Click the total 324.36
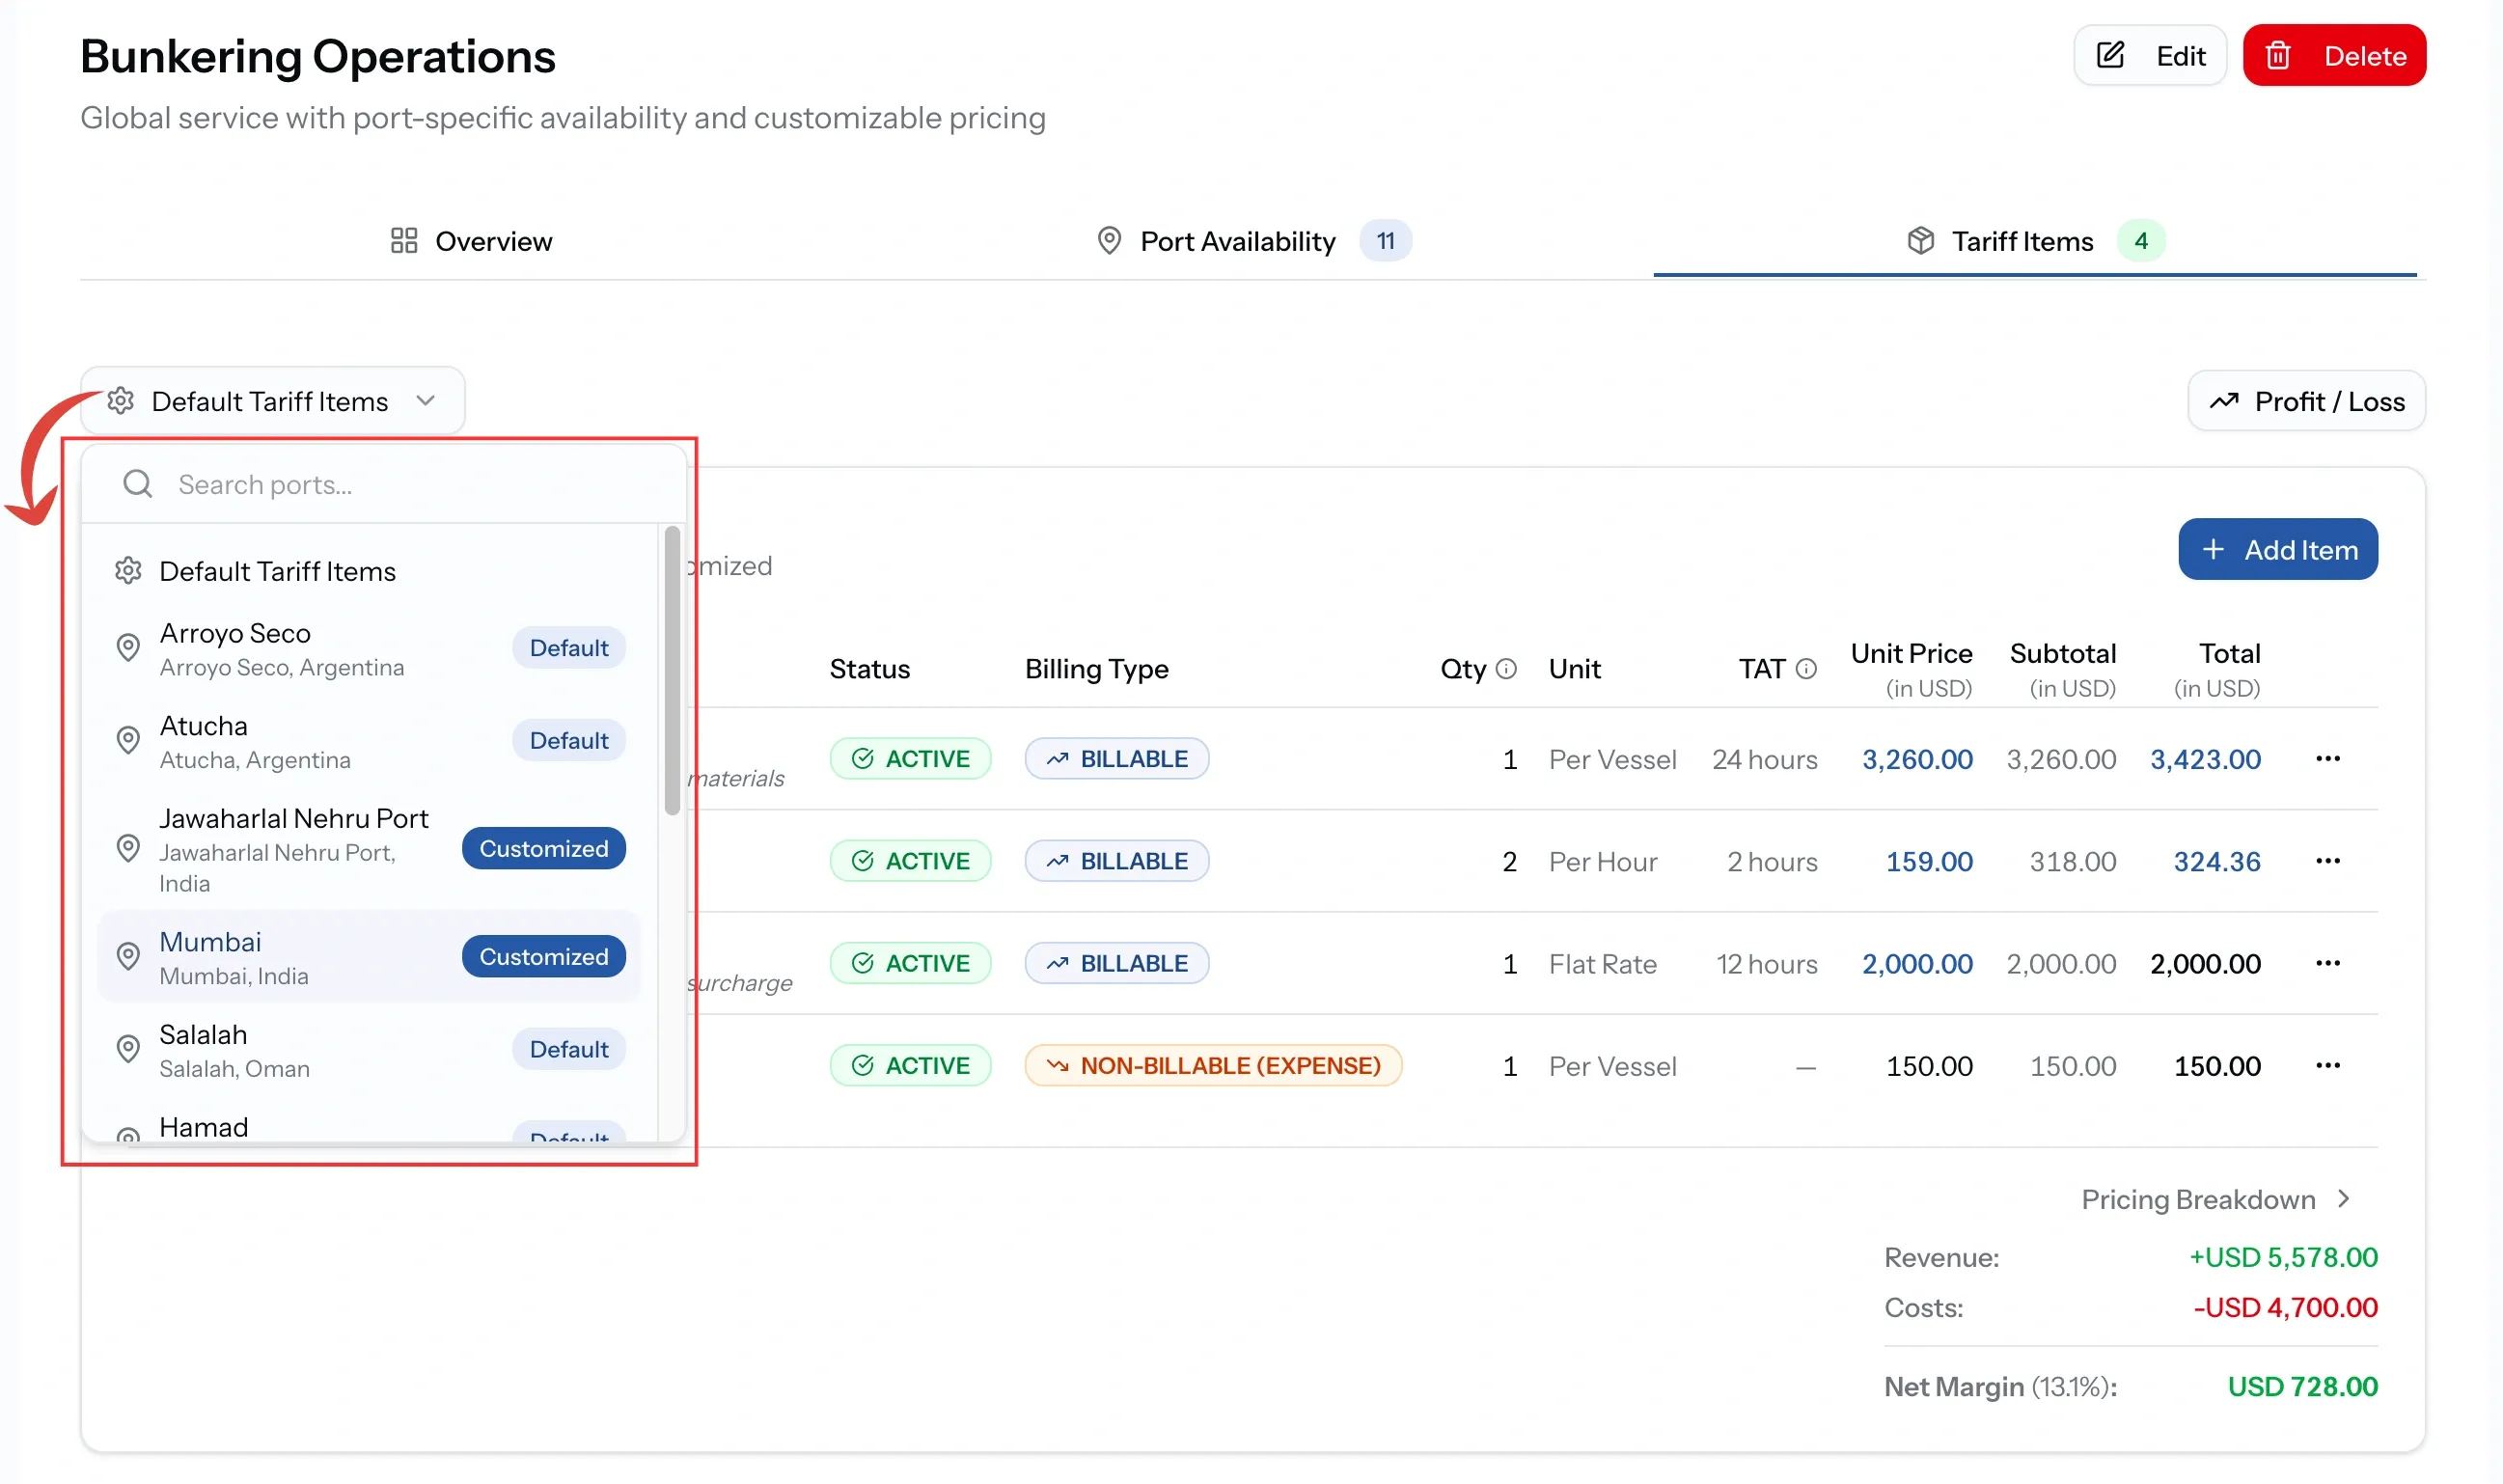The width and height of the screenshot is (2503, 1484). pyautogui.click(x=2217, y=861)
